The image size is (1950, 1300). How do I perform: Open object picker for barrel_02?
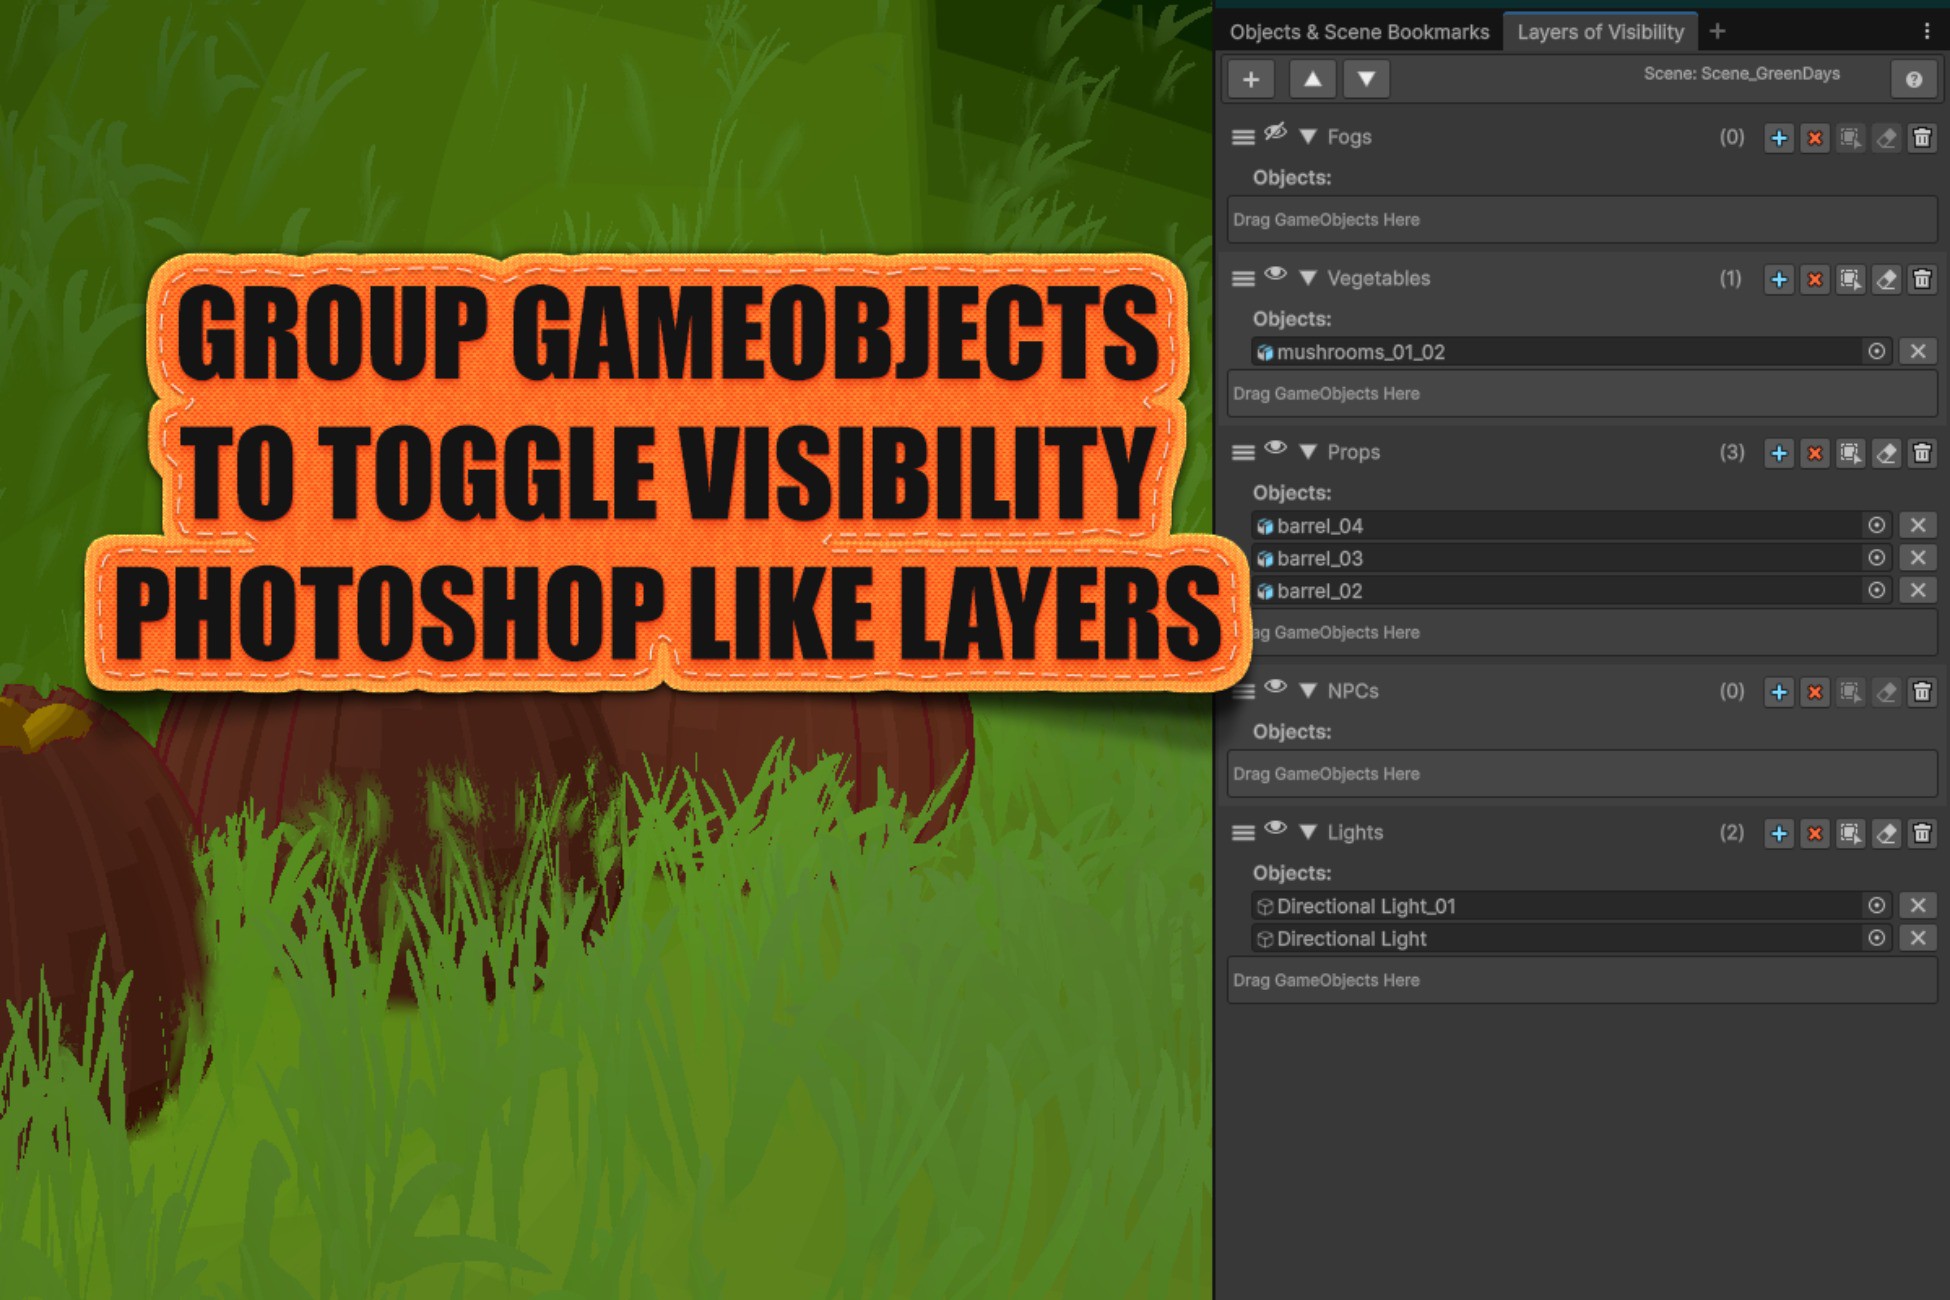(x=1876, y=591)
